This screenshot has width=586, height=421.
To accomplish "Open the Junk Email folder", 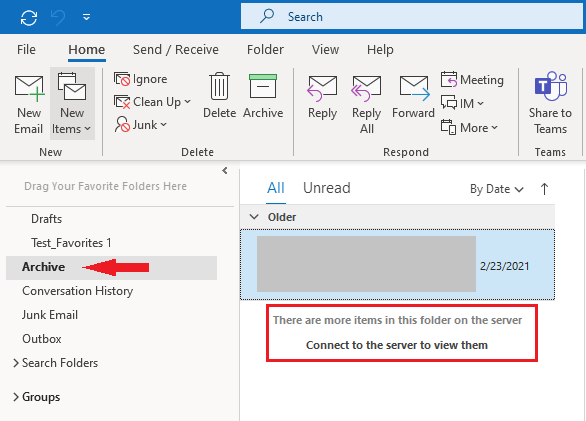I will coord(50,315).
